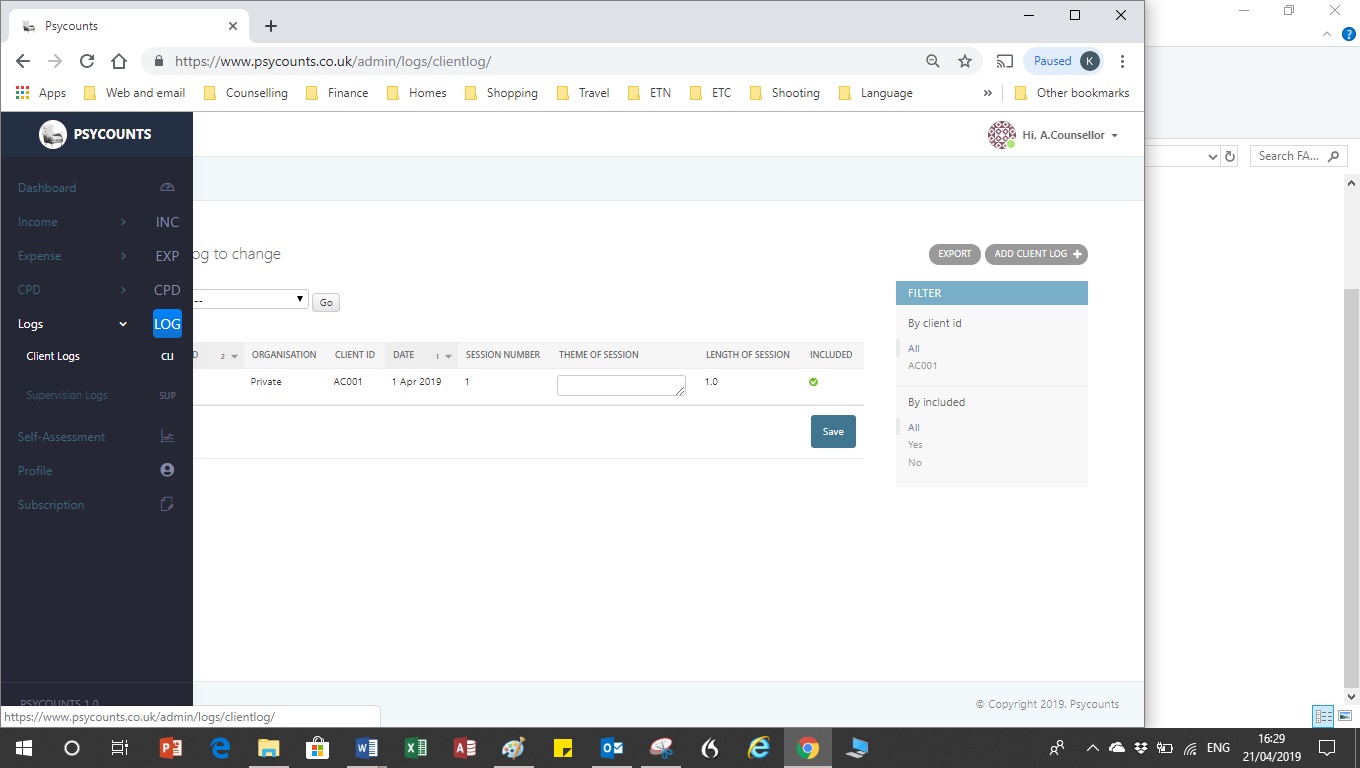Click the Psycounts logo in sidebar header
The width and height of the screenshot is (1360, 768).
click(x=53, y=134)
